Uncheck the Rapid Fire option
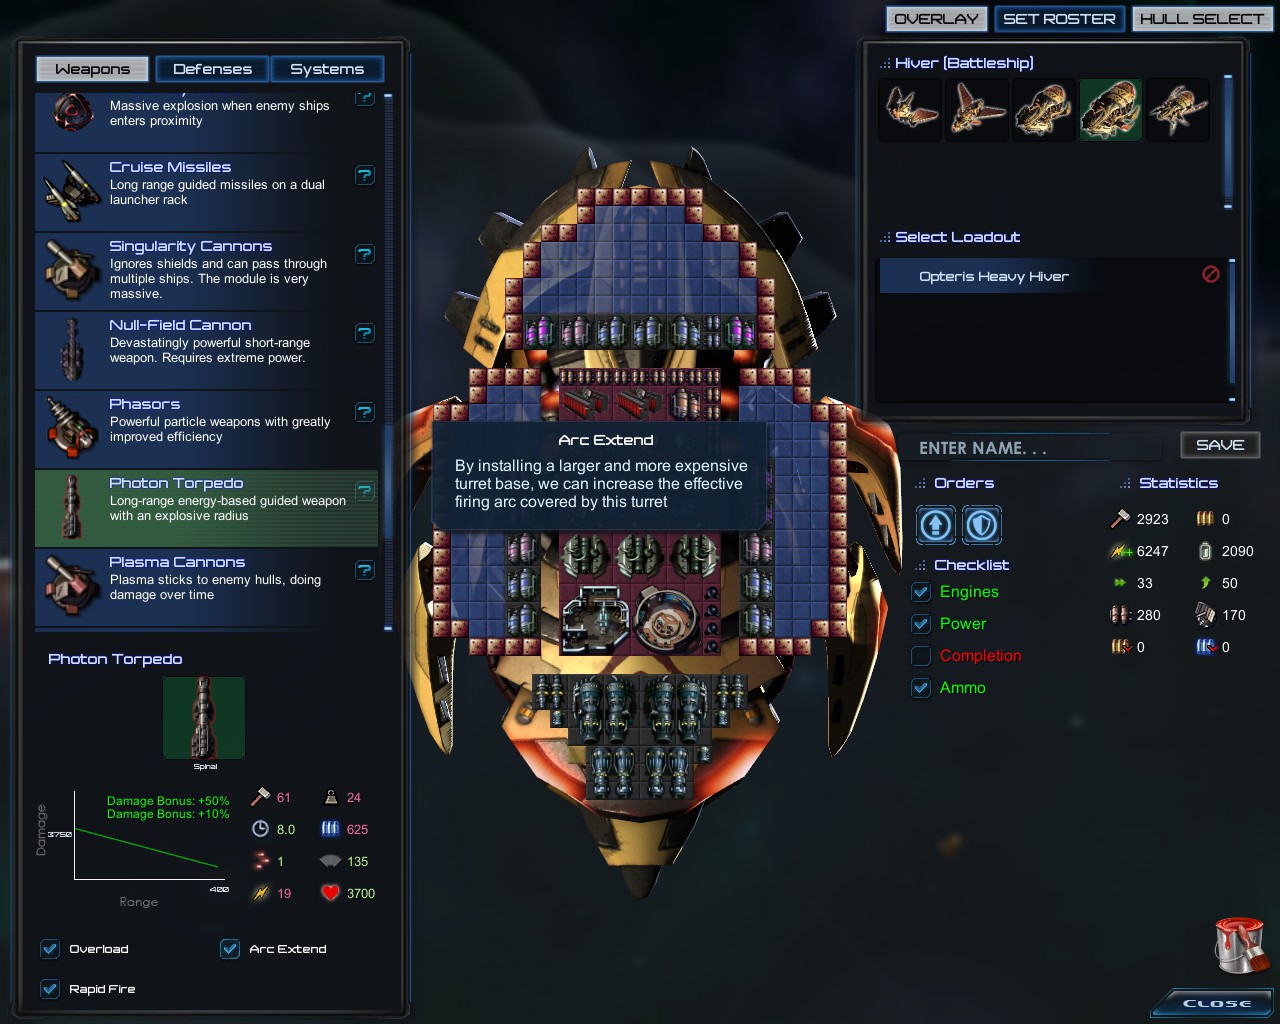The image size is (1280, 1024). pyautogui.click(x=49, y=989)
